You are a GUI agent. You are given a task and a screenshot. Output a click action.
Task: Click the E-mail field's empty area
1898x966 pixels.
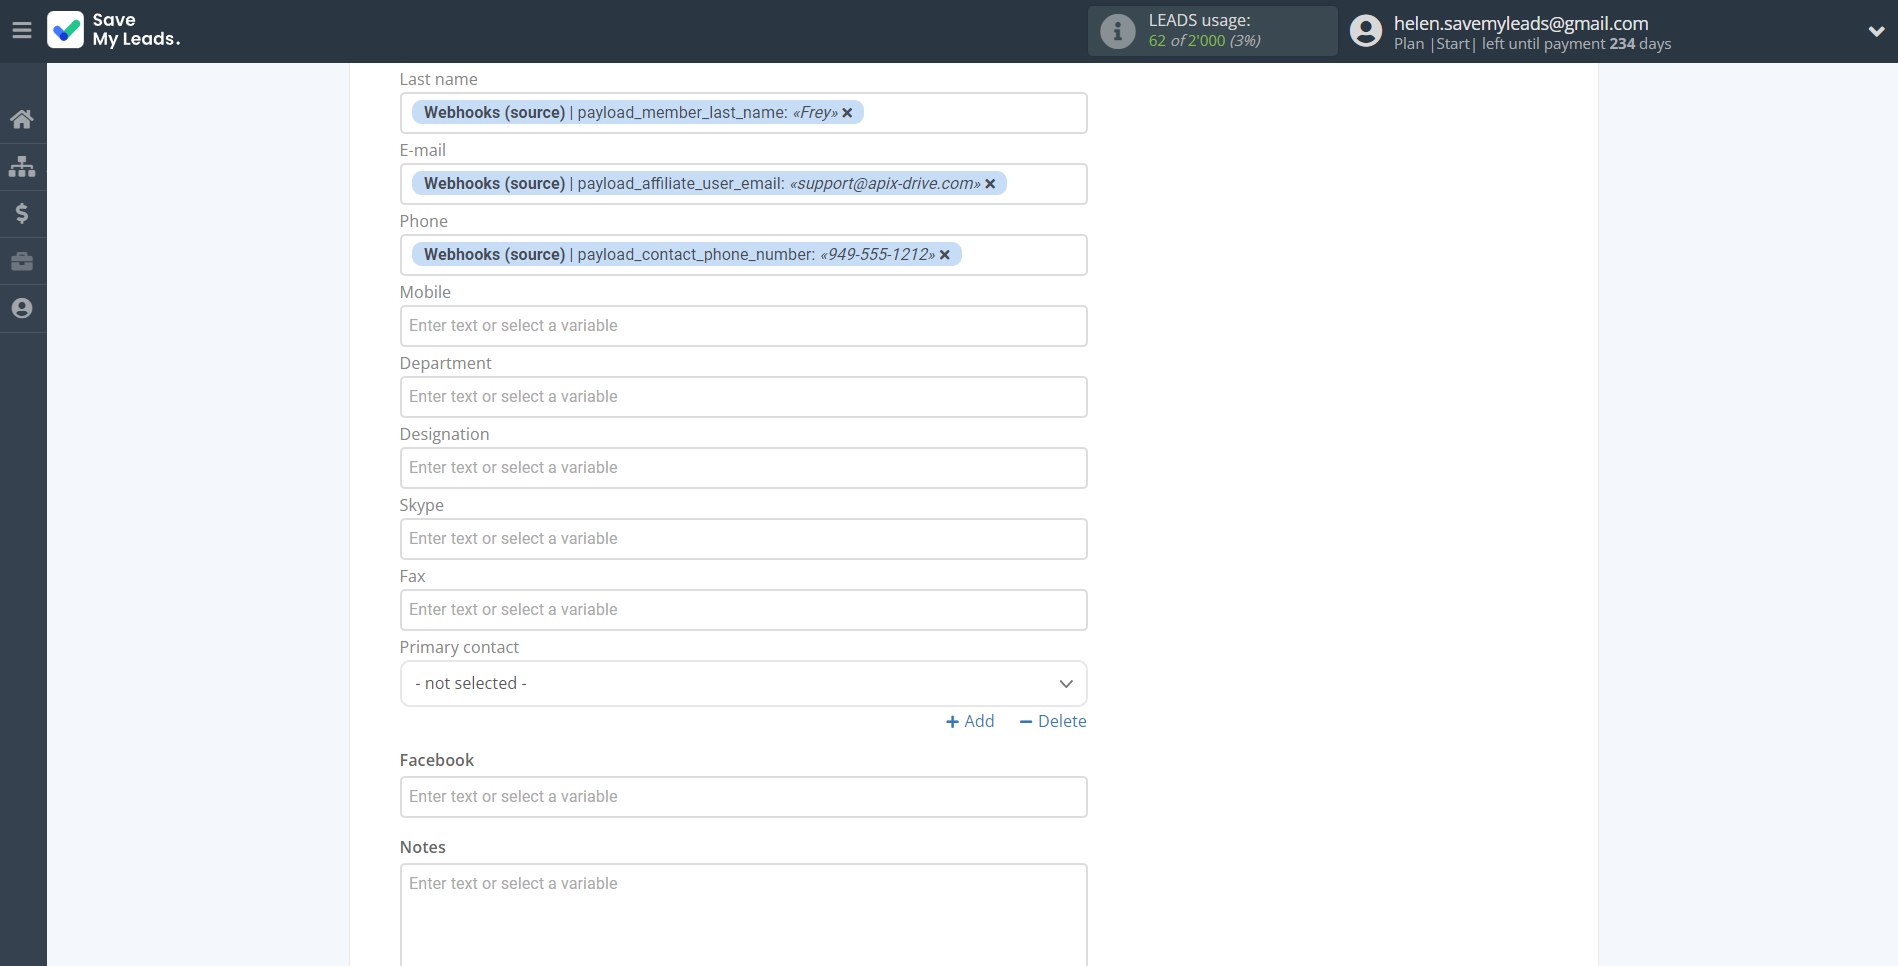coord(1046,184)
